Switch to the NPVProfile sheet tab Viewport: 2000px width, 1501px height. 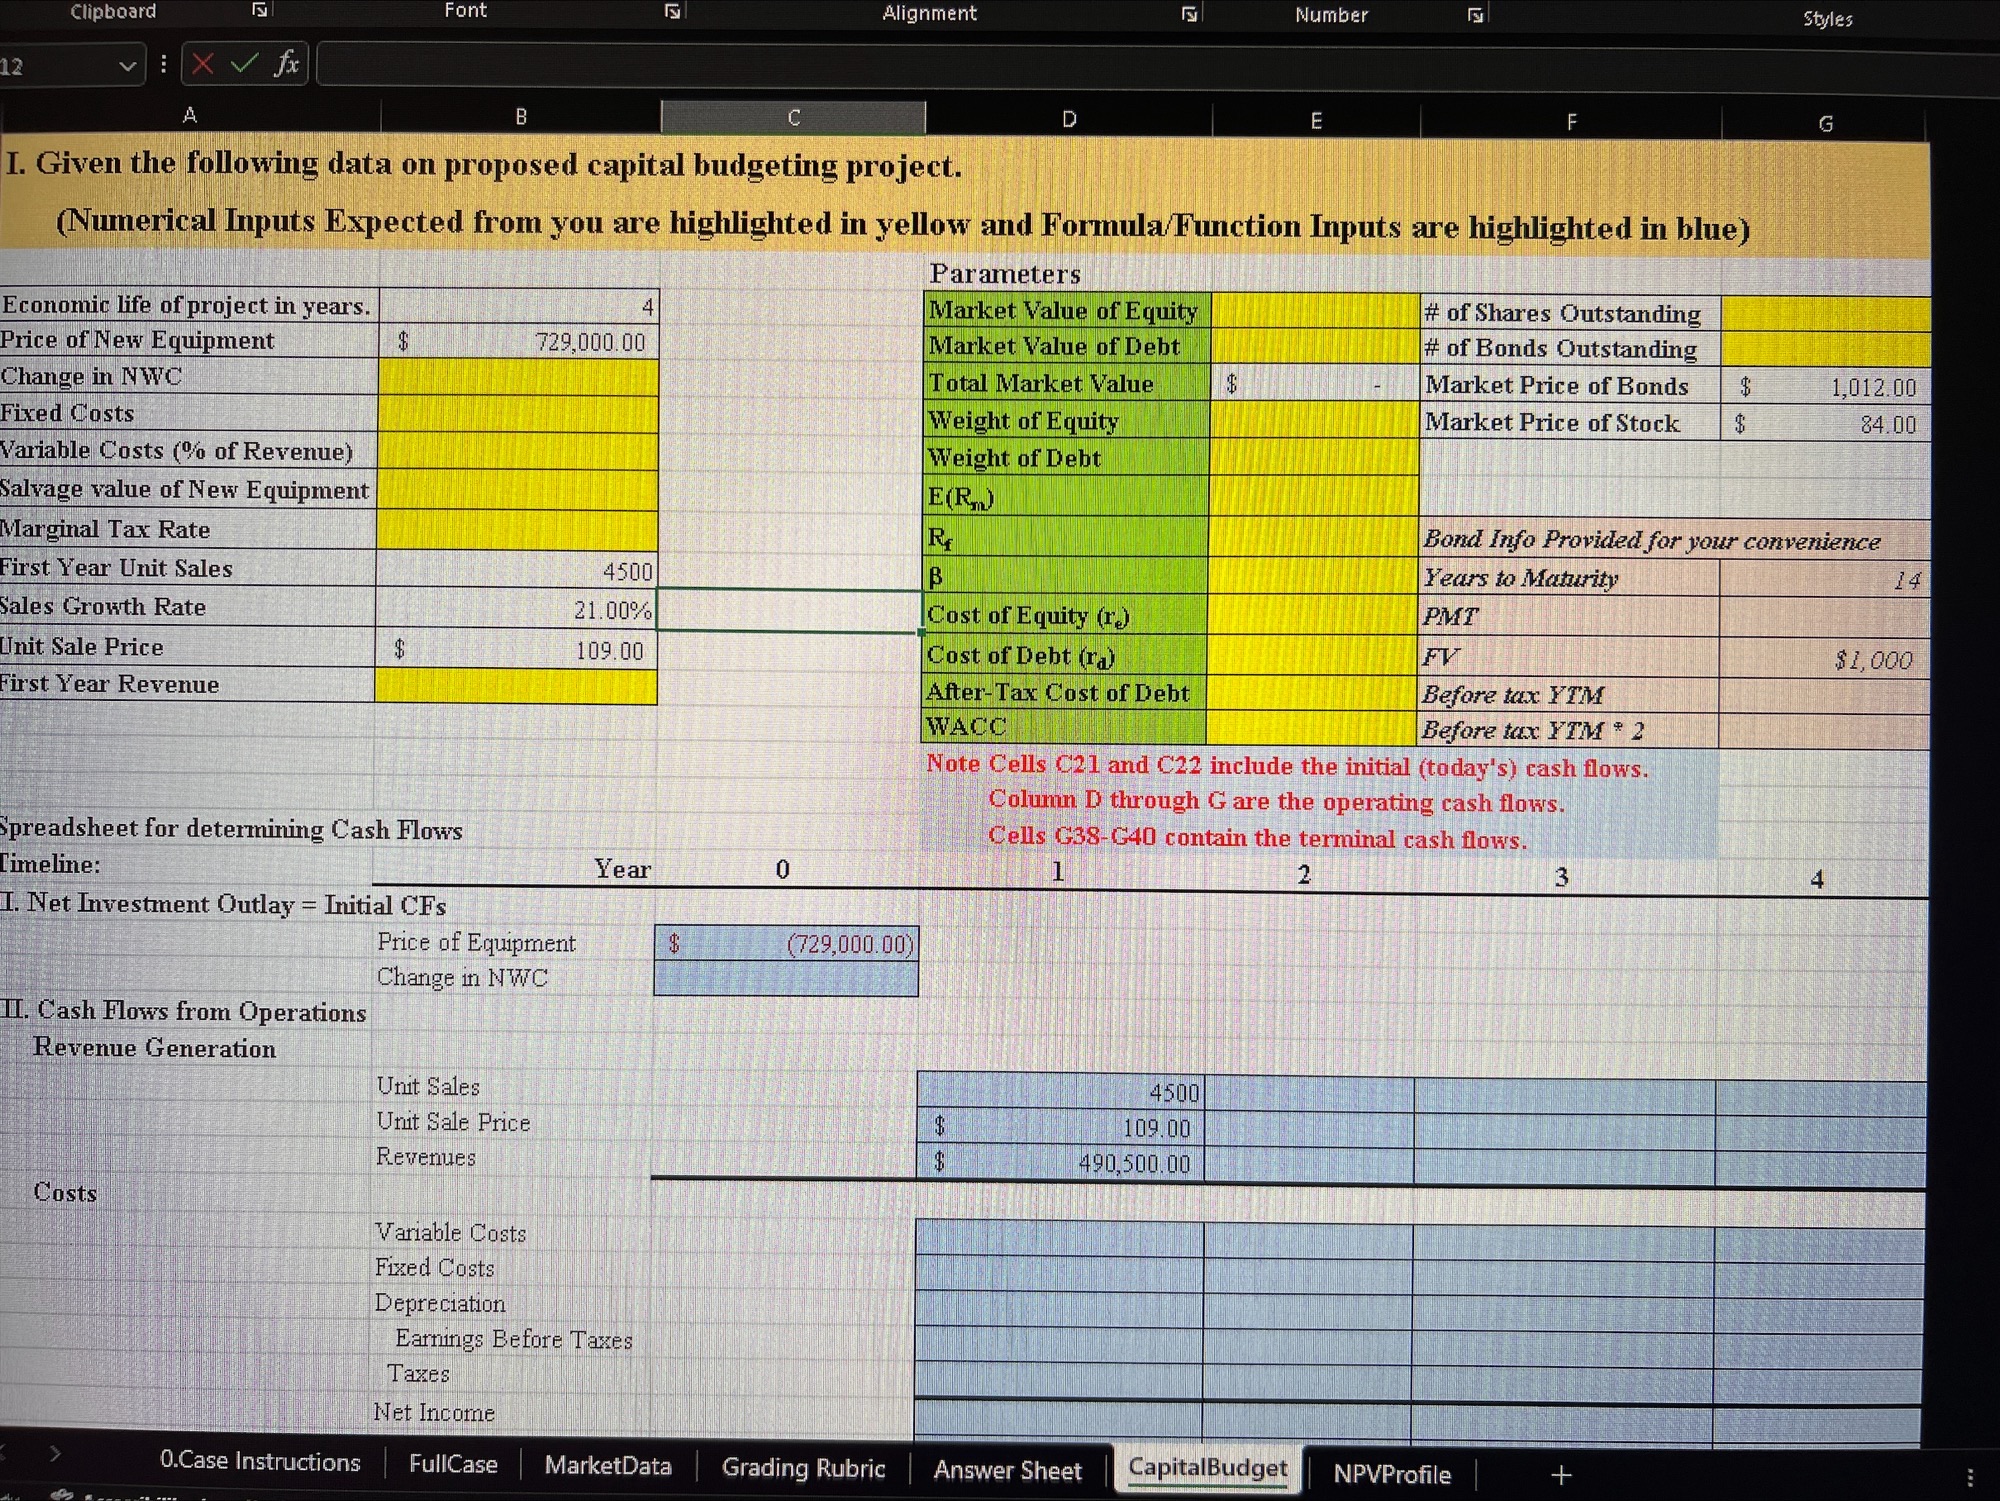pos(1391,1473)
